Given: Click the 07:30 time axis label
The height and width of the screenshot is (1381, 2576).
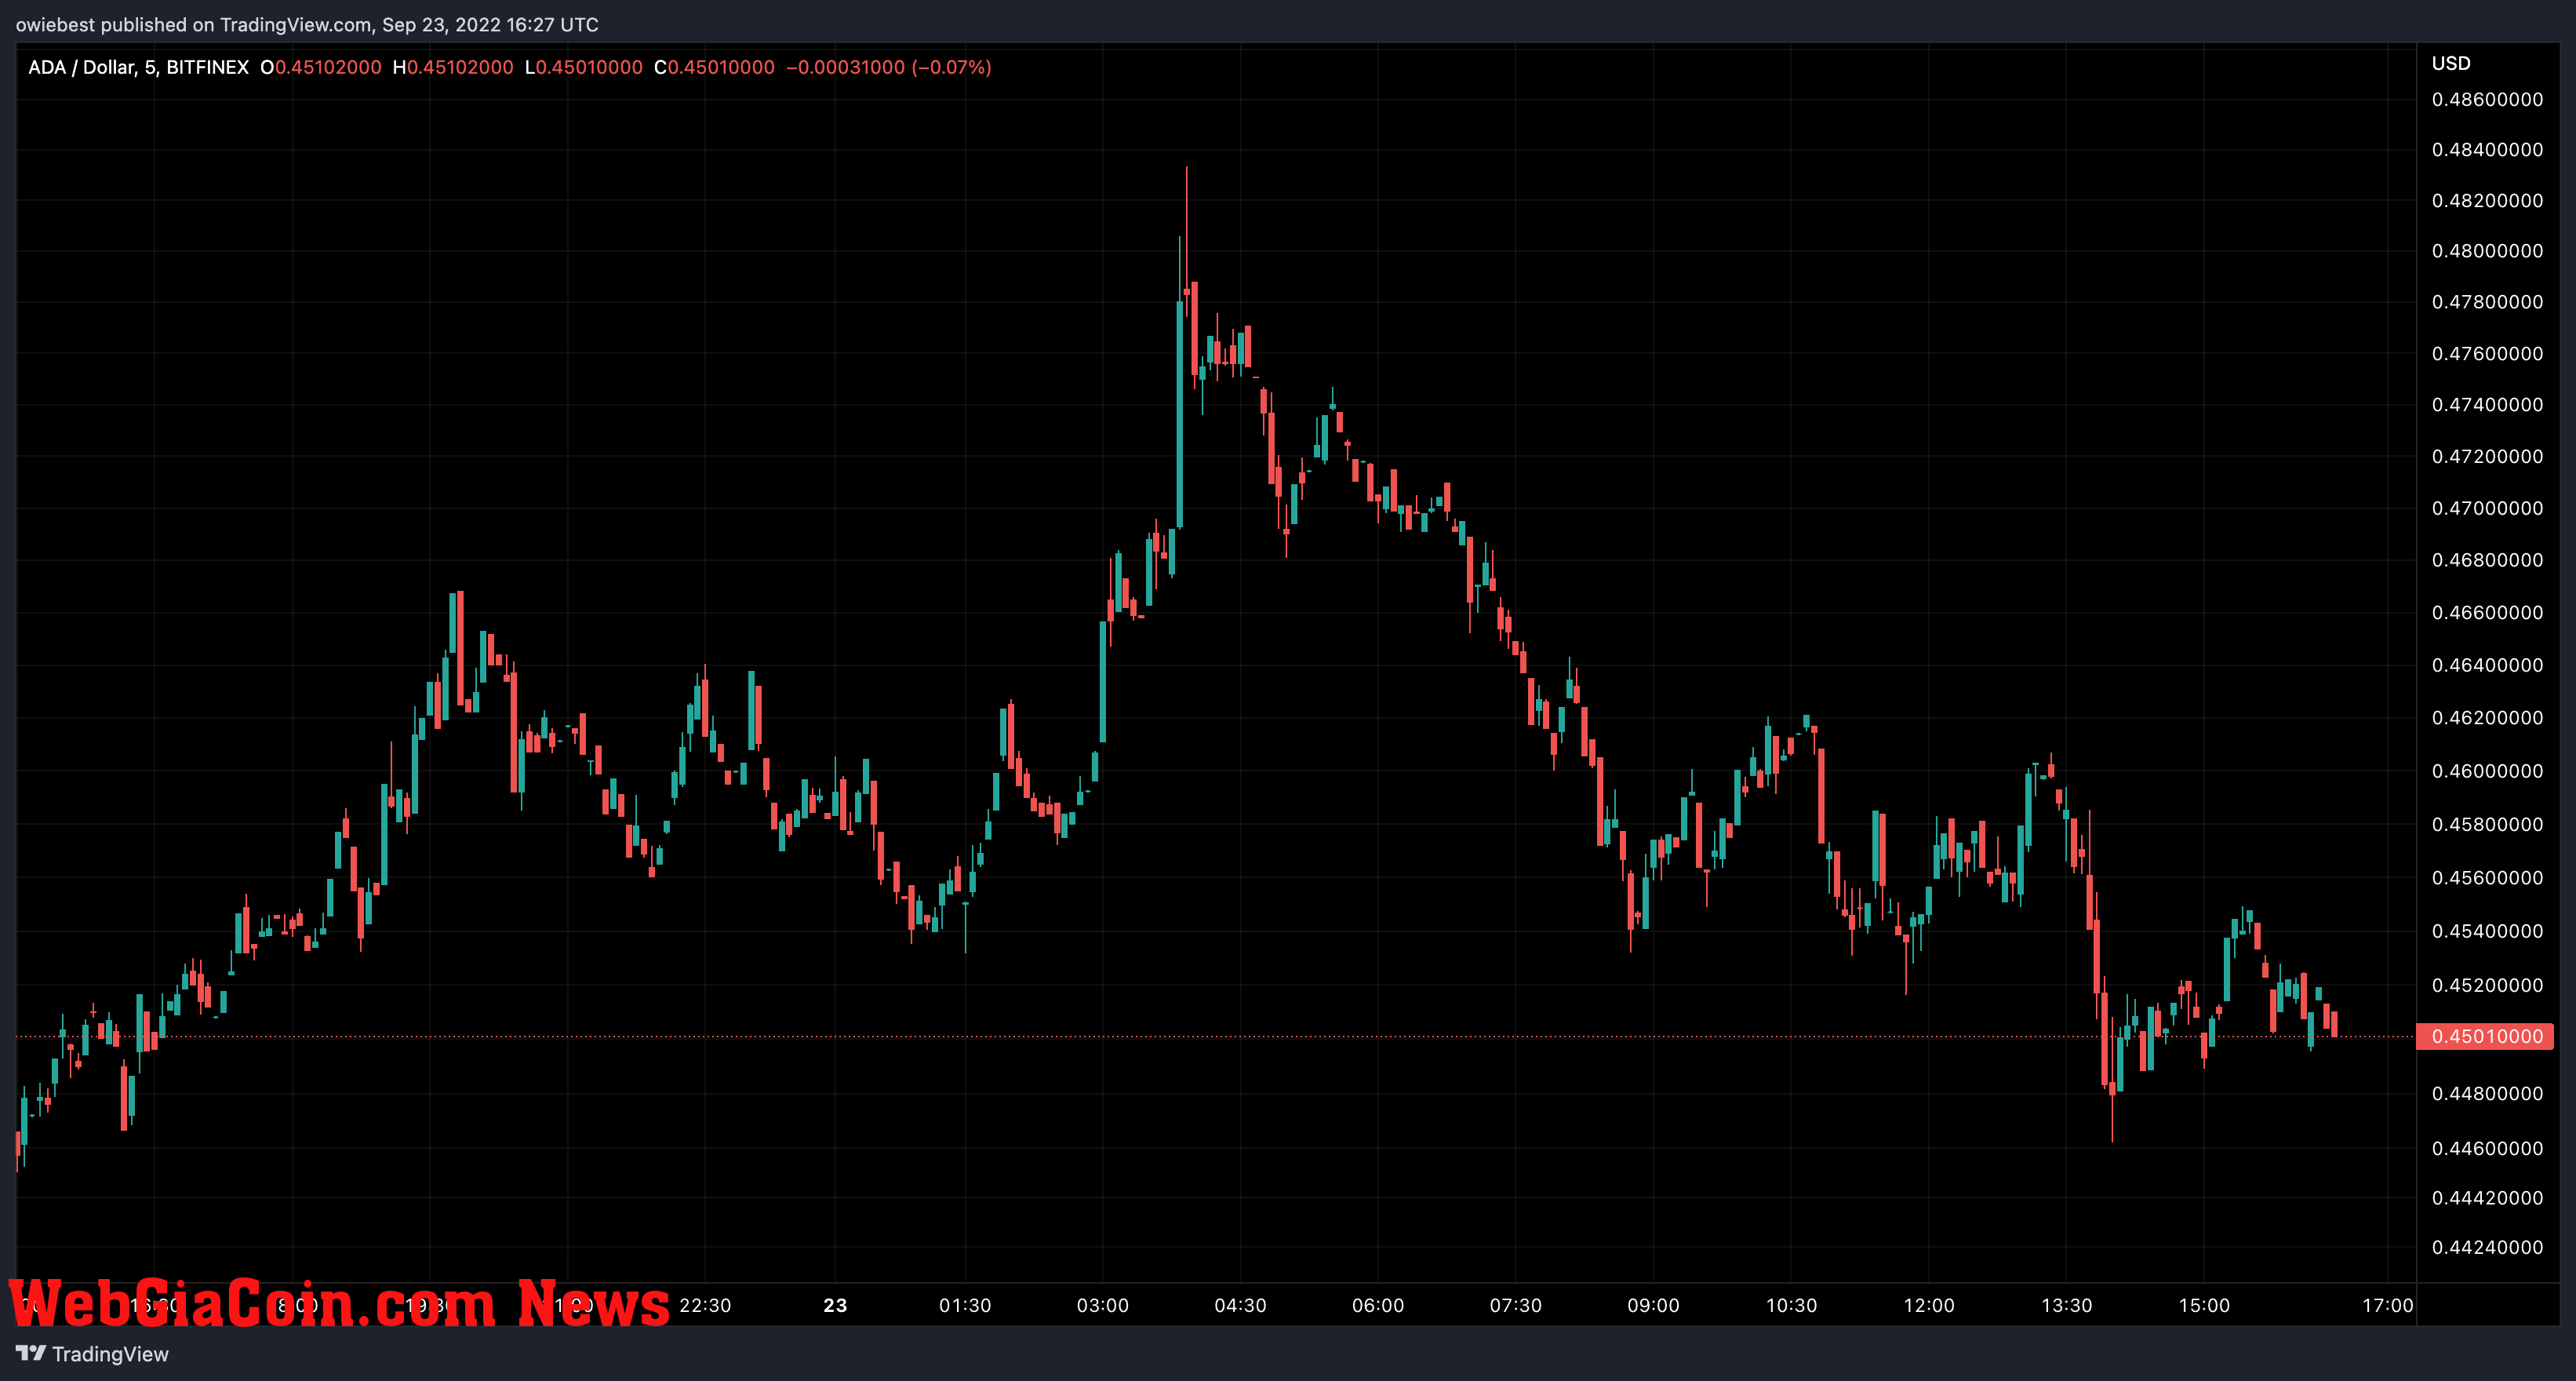Looking at the screenshot, I should coord(1516,1305).
